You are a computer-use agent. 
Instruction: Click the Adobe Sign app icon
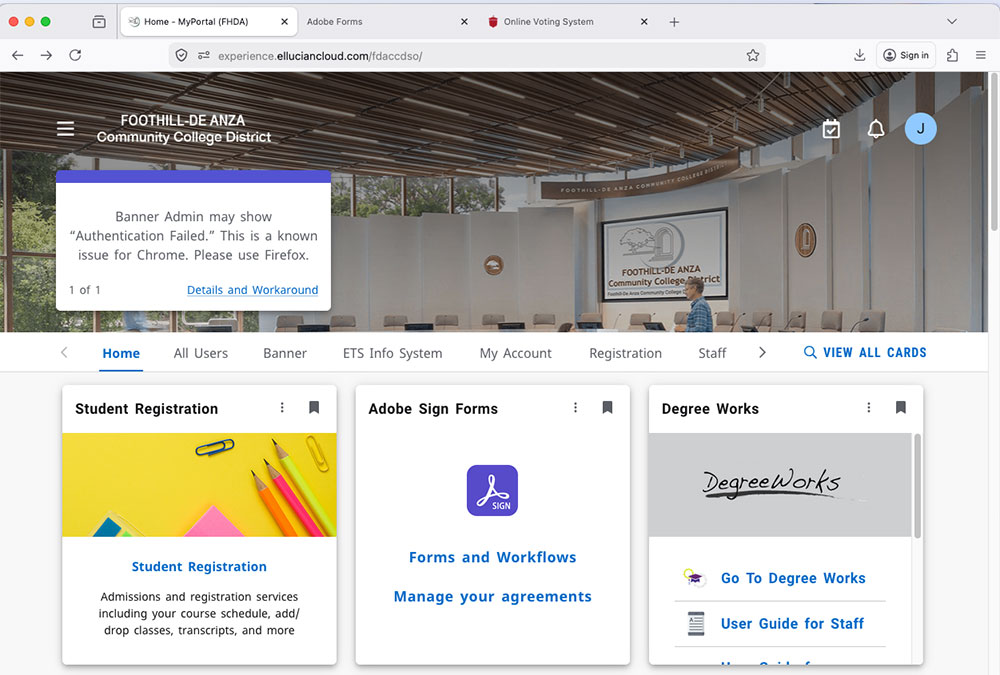(x=492, y=490)
